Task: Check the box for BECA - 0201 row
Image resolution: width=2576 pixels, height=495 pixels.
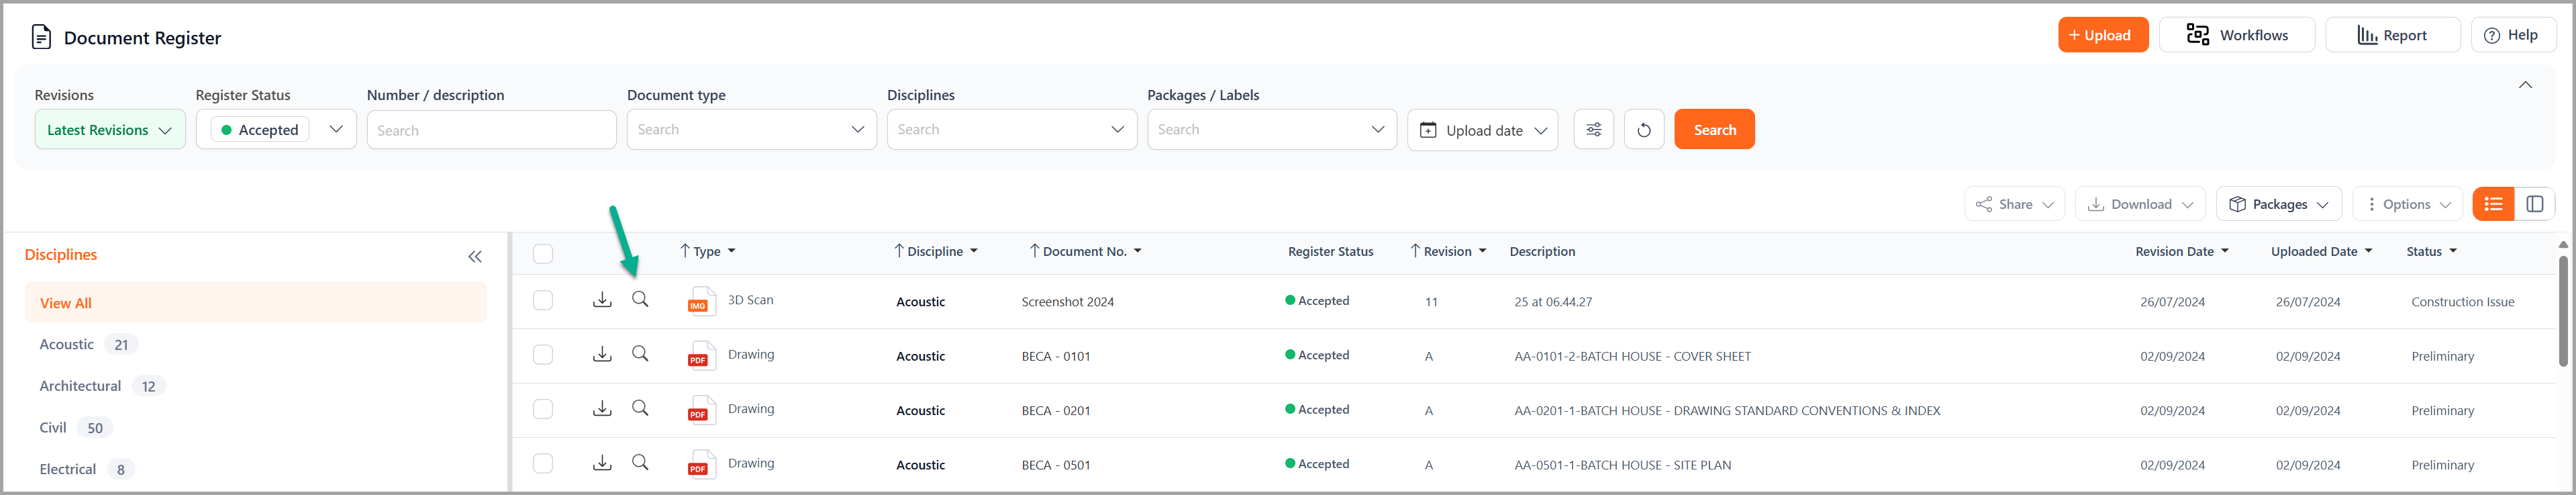Action: (x=543, y=409)
